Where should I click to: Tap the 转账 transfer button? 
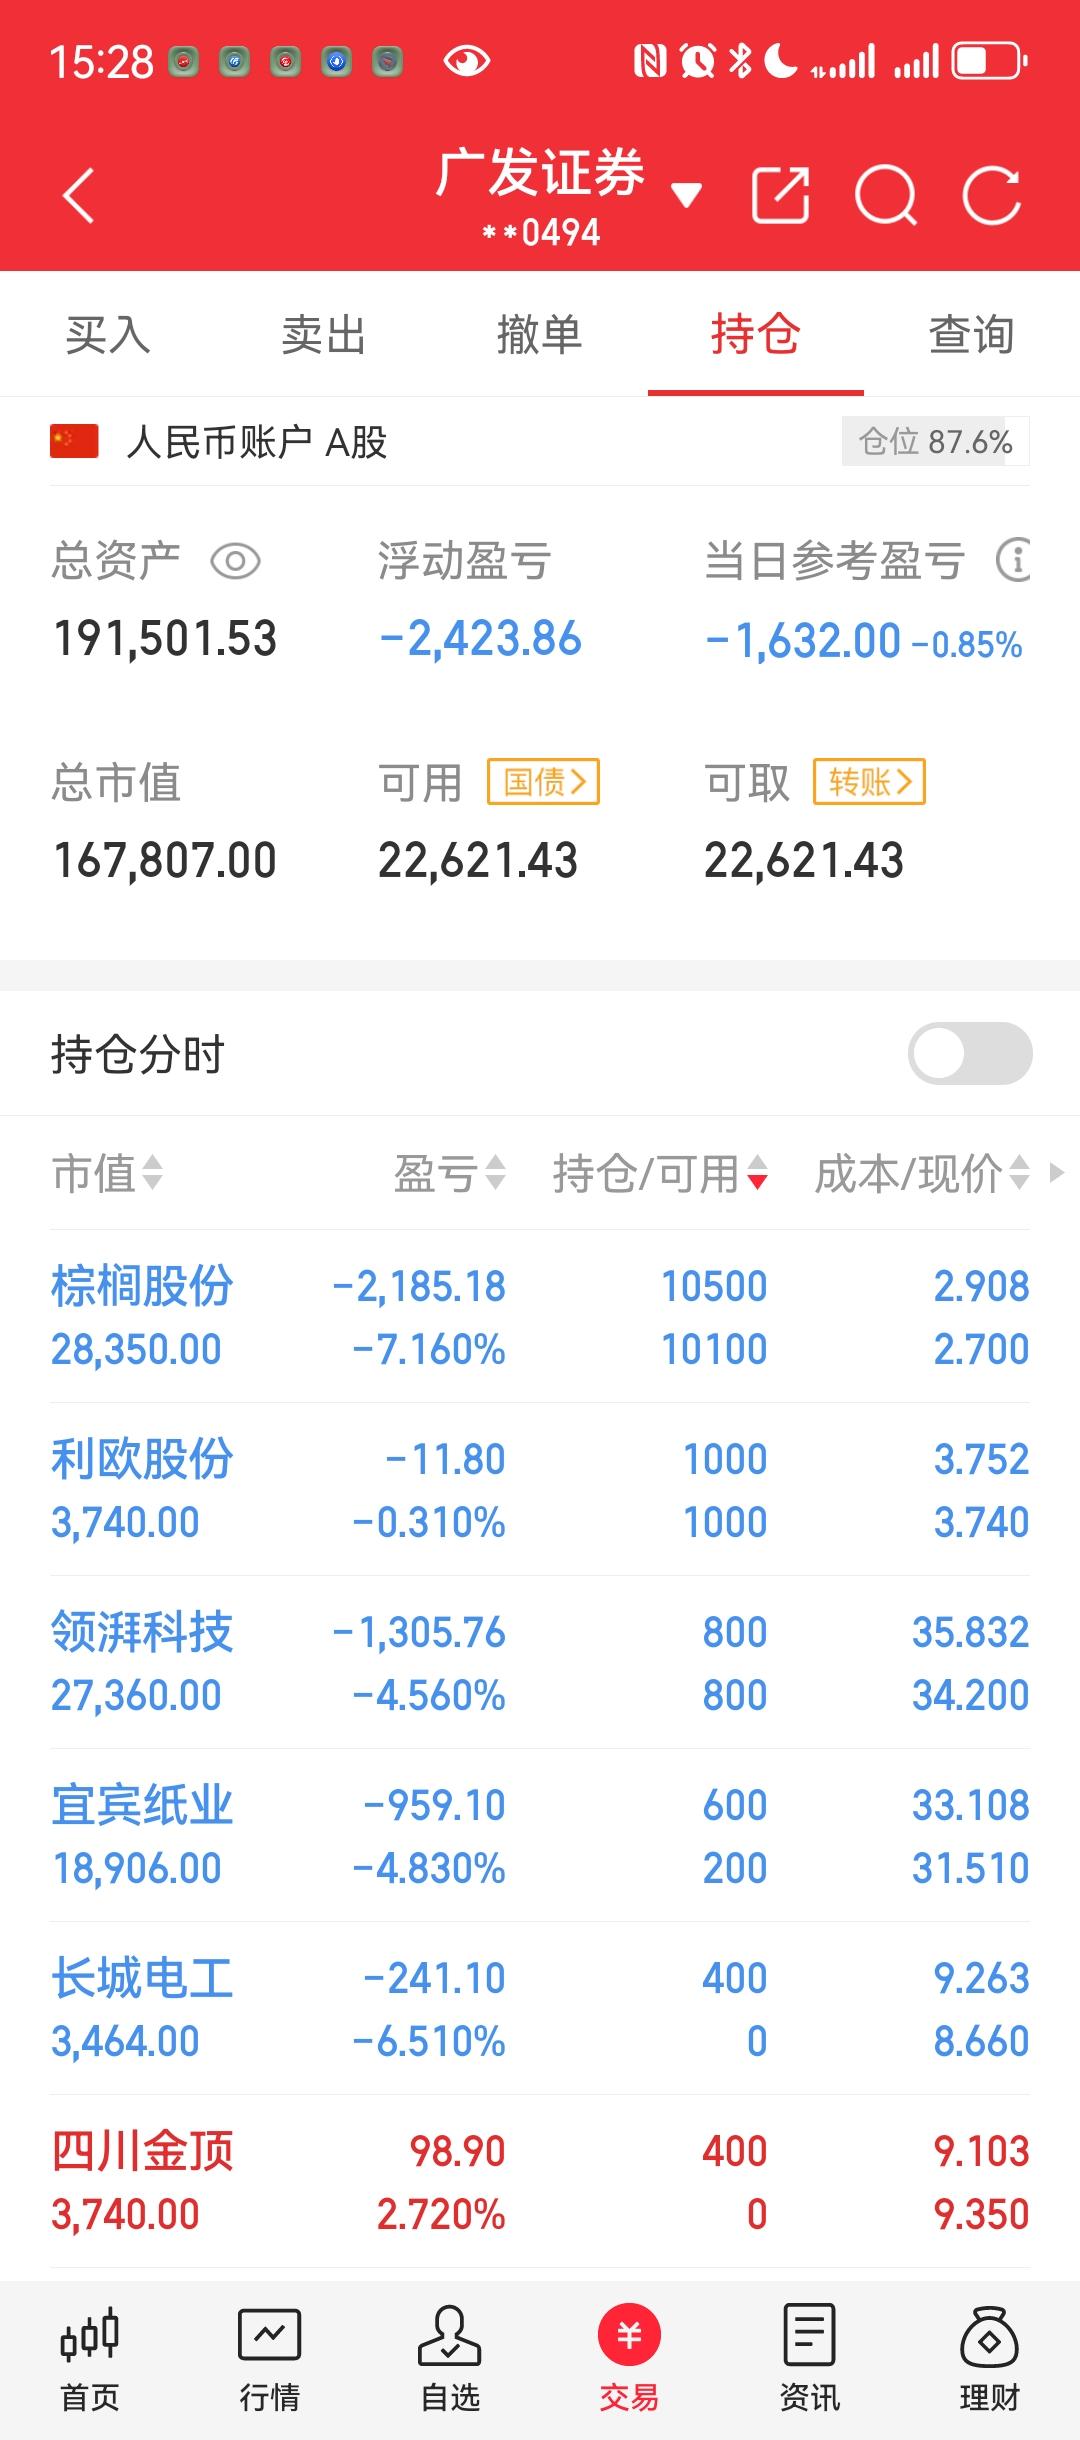coord(869,781)
